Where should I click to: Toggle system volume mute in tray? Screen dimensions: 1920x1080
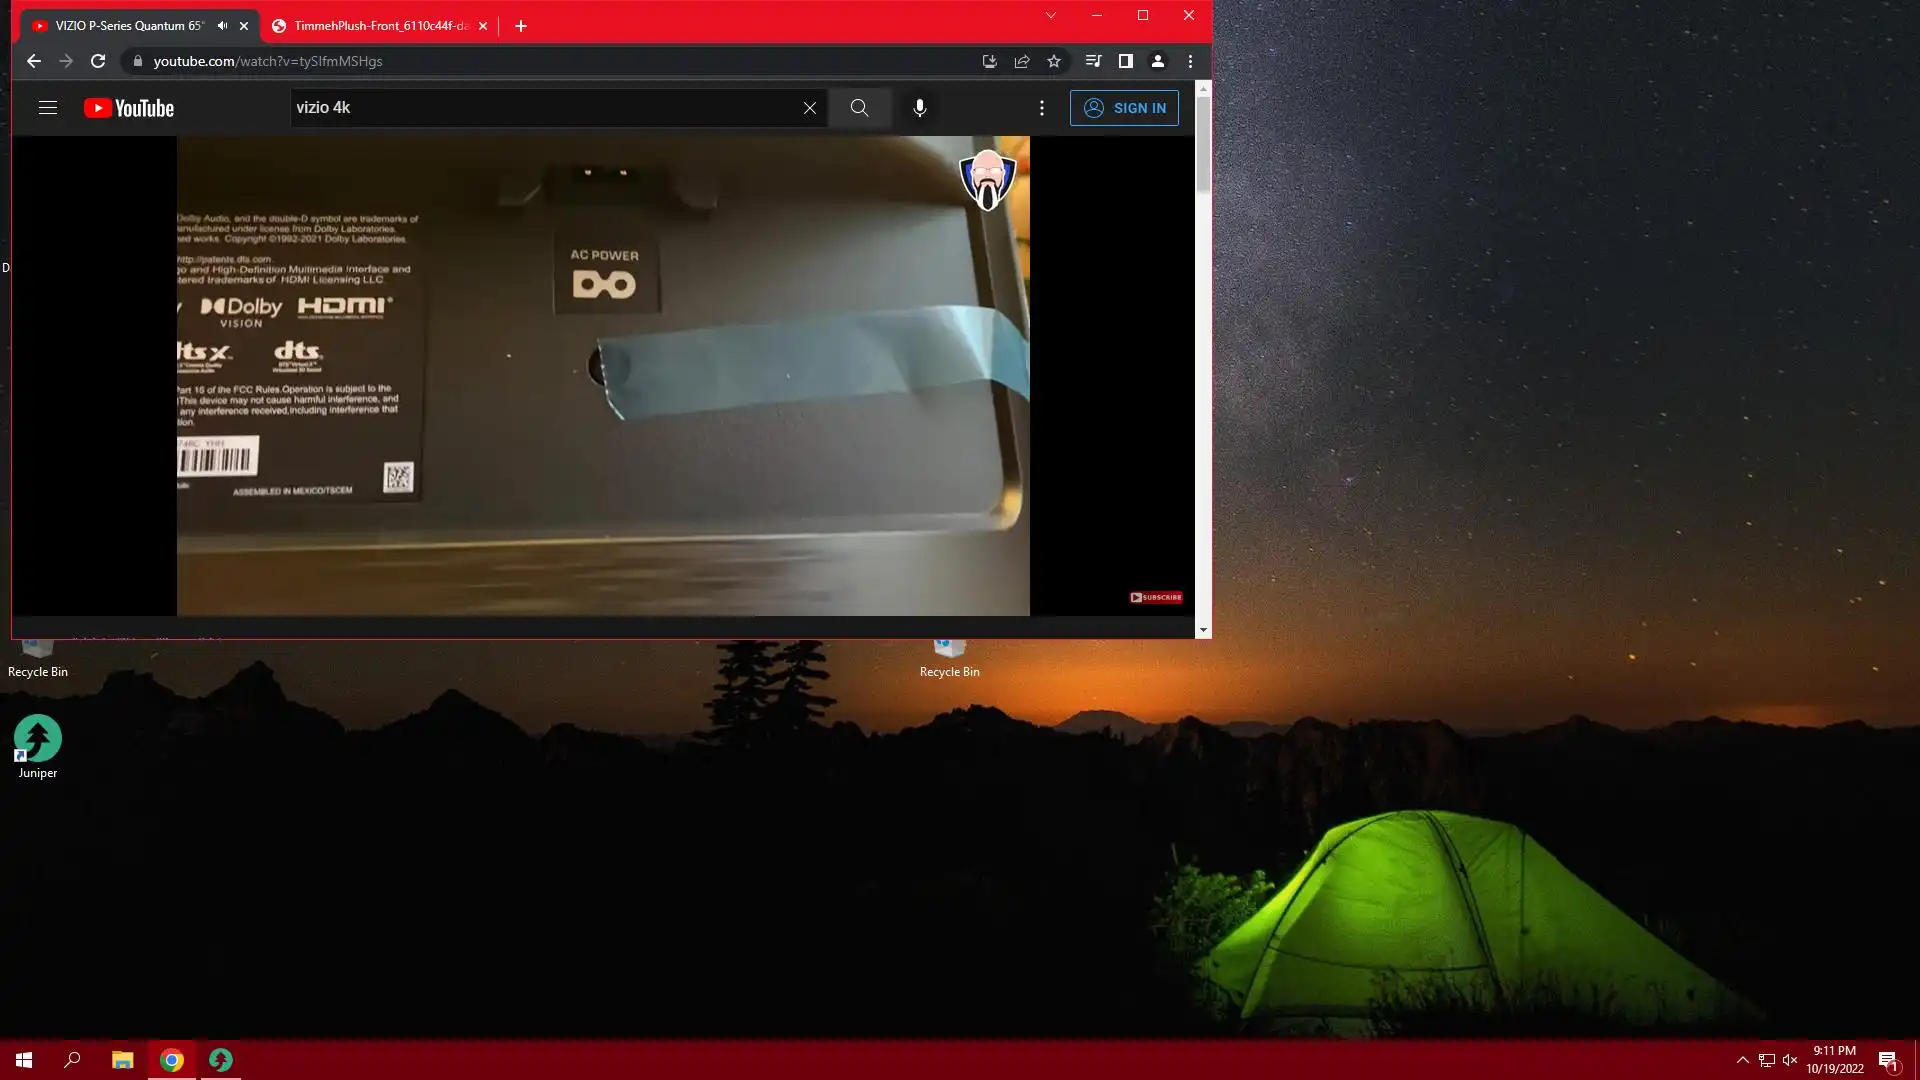coord(1790,1060)
